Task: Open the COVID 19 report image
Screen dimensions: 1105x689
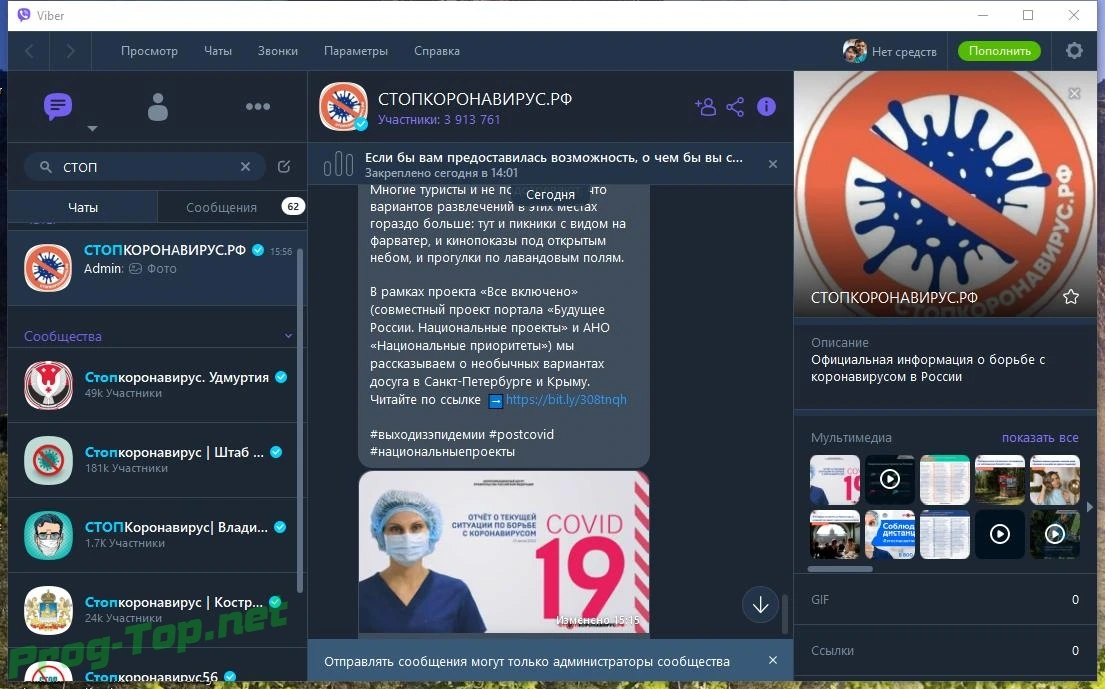Action: click(x=503, y=552)
